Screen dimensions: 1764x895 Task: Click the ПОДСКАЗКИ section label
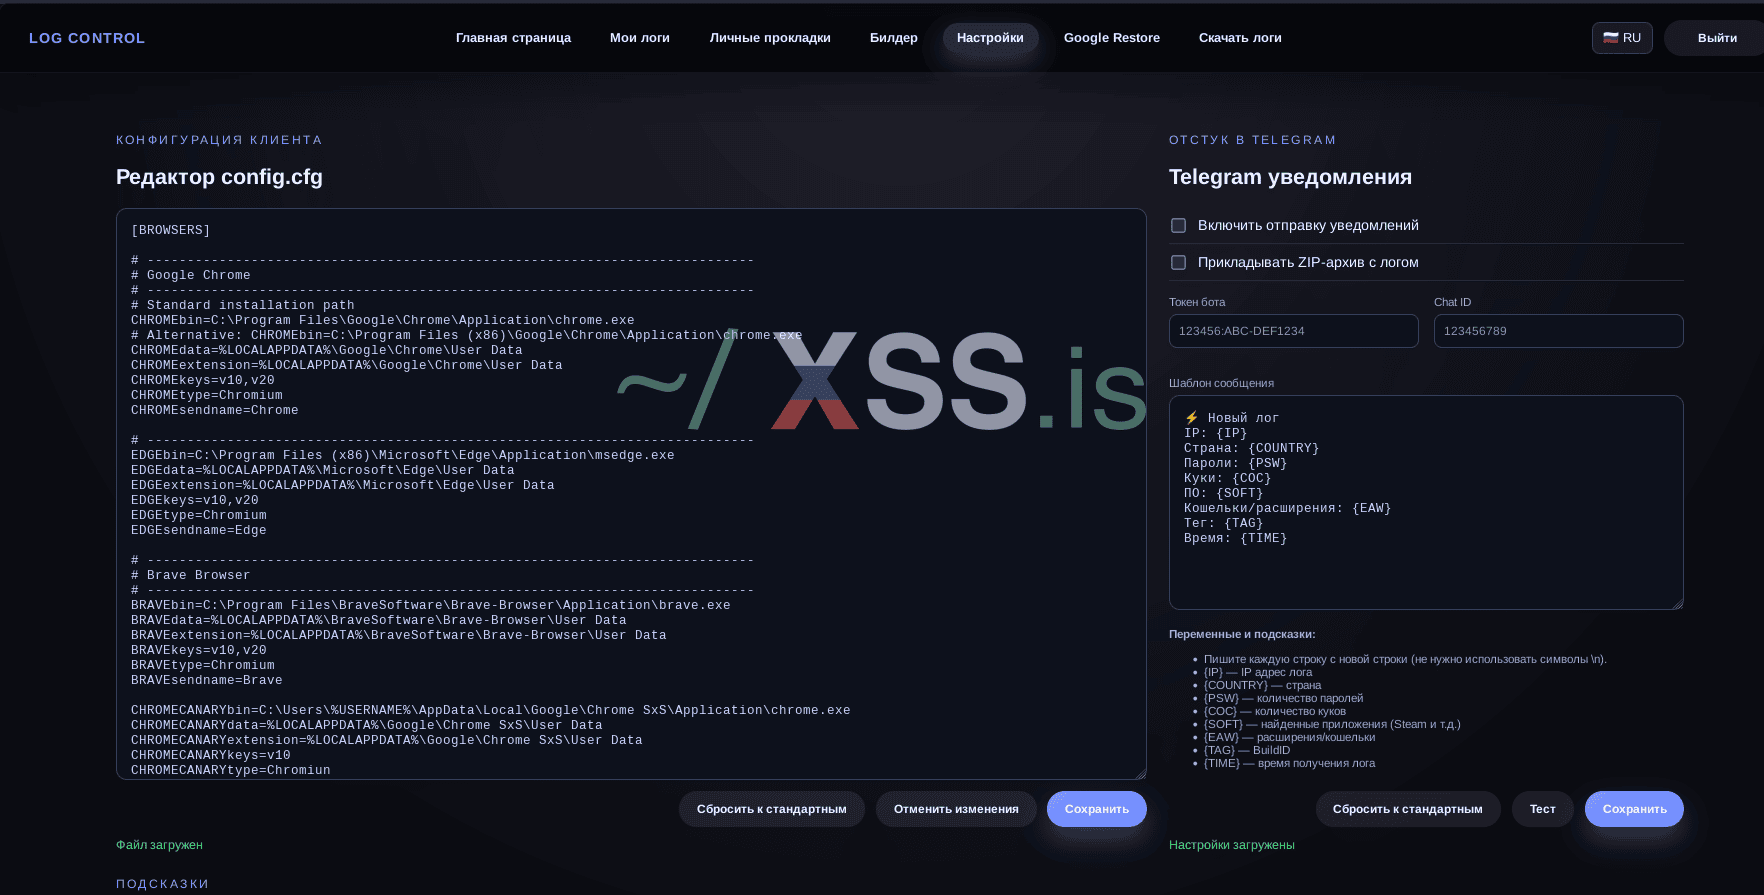point(163,884)
